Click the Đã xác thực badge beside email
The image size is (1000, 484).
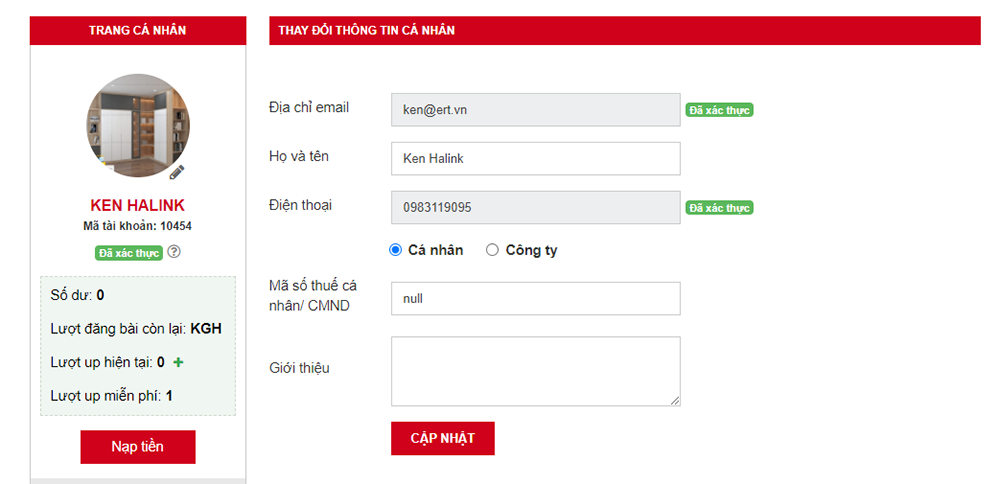[x=719, y=110]
